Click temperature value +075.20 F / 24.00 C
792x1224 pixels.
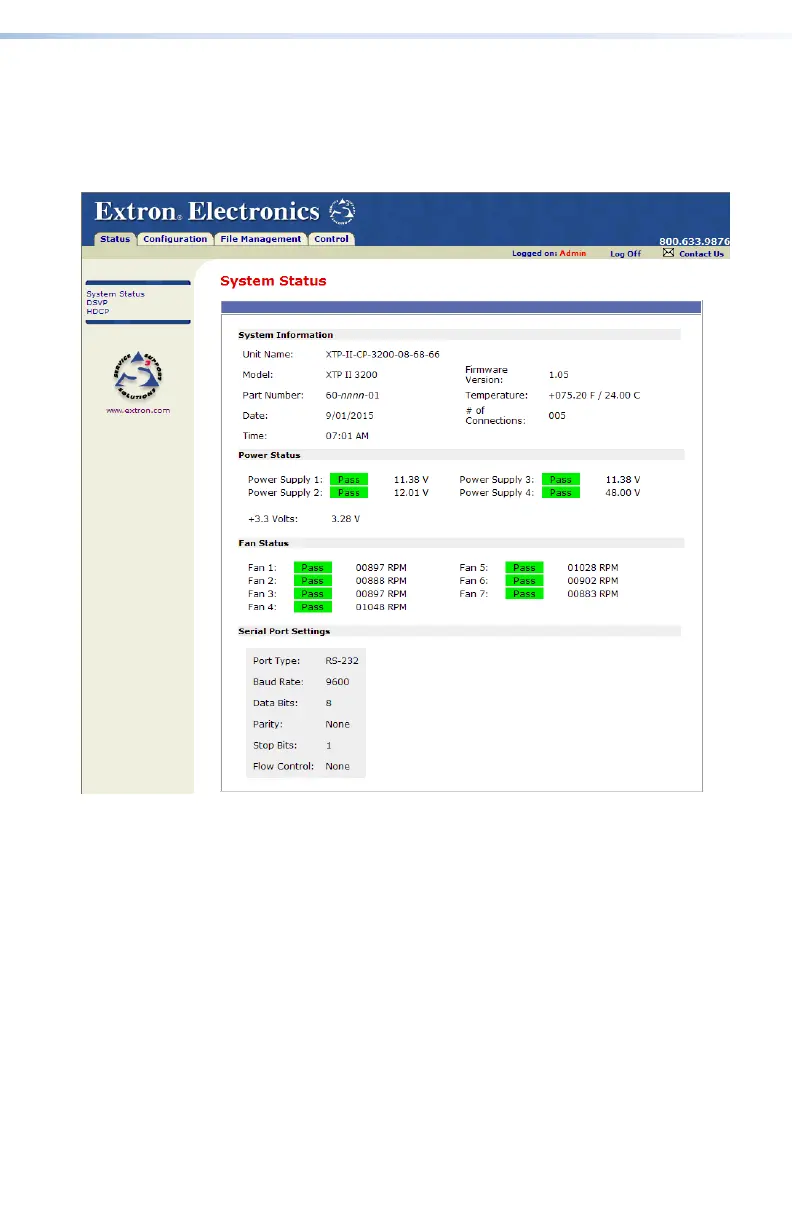pos(594,396)
